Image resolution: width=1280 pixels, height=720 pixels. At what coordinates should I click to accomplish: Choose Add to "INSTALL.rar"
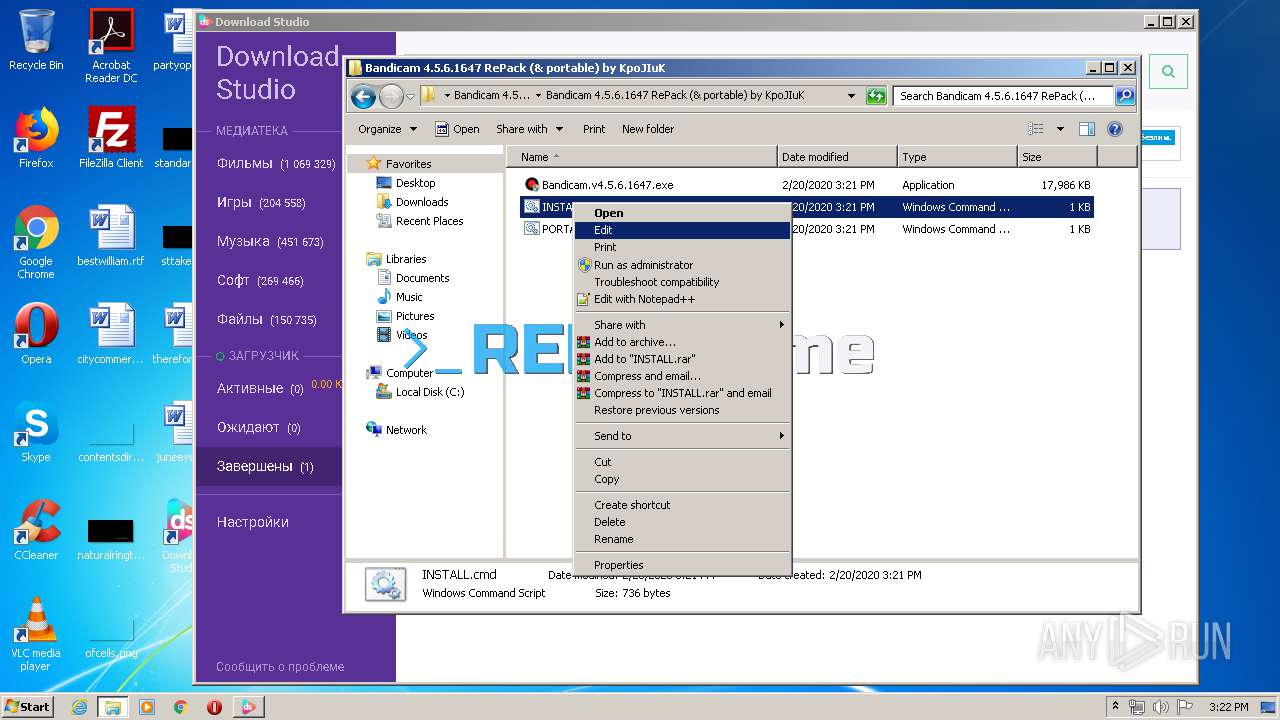point(683,359)
